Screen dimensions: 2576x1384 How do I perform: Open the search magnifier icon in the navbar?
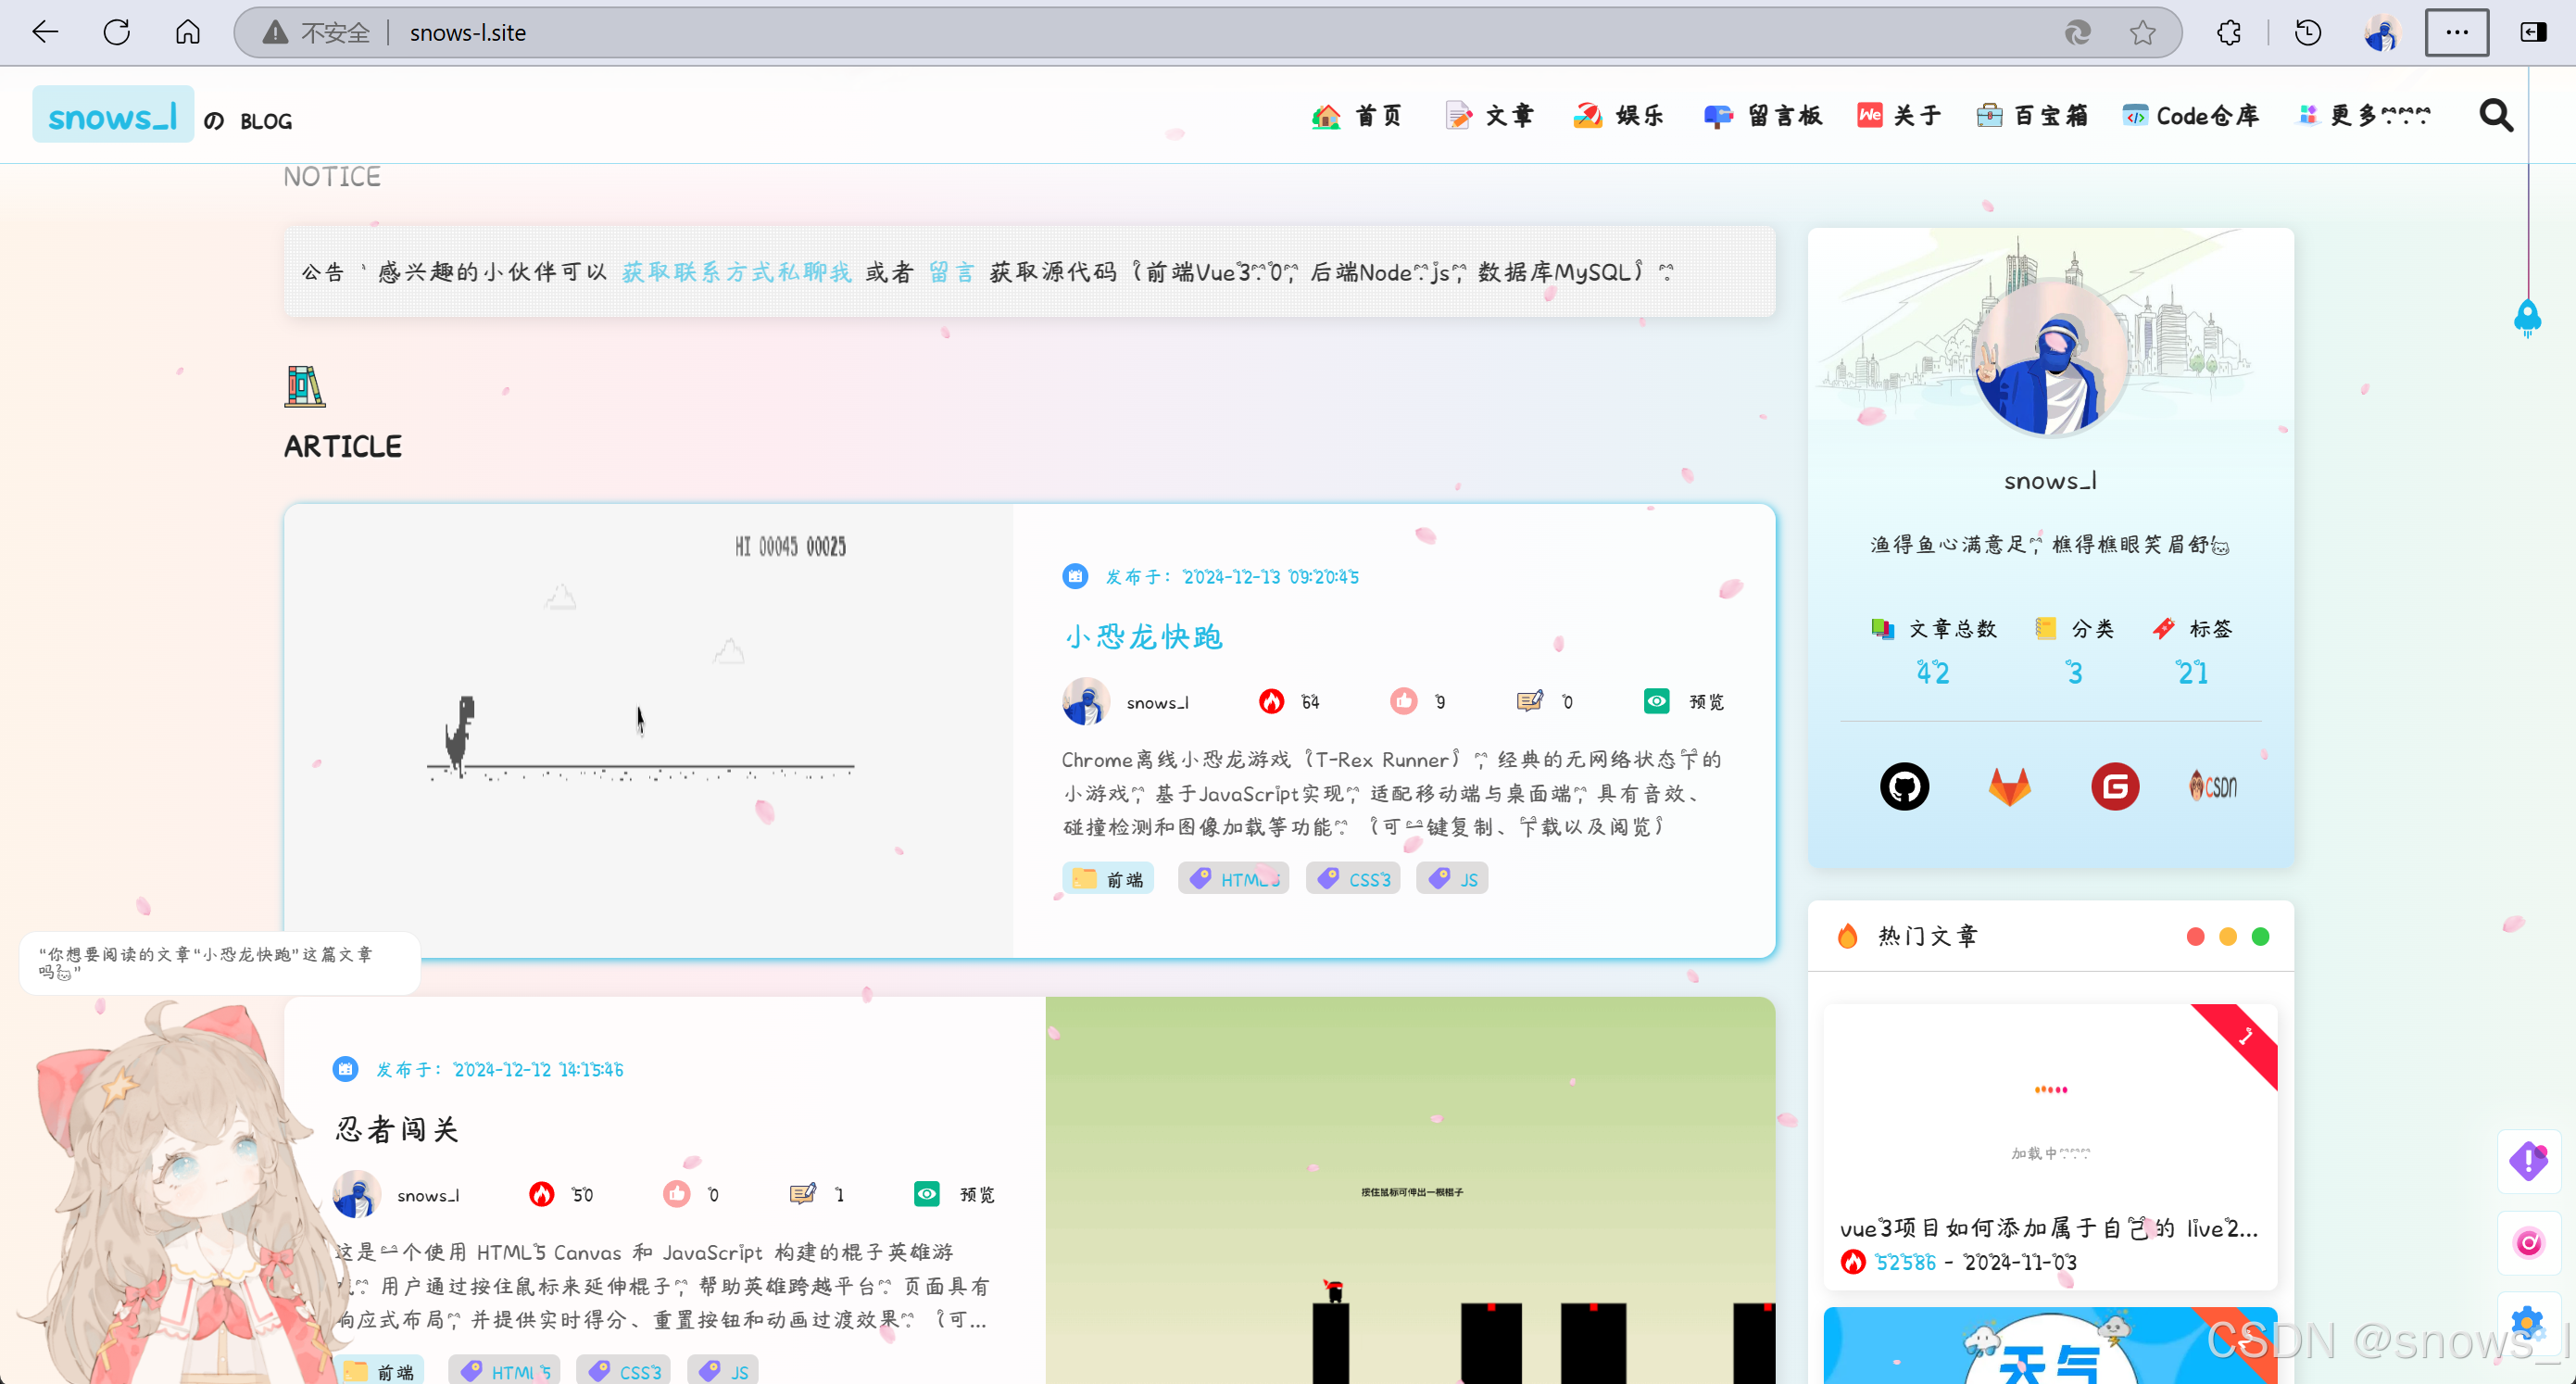tap(2495, 115)
